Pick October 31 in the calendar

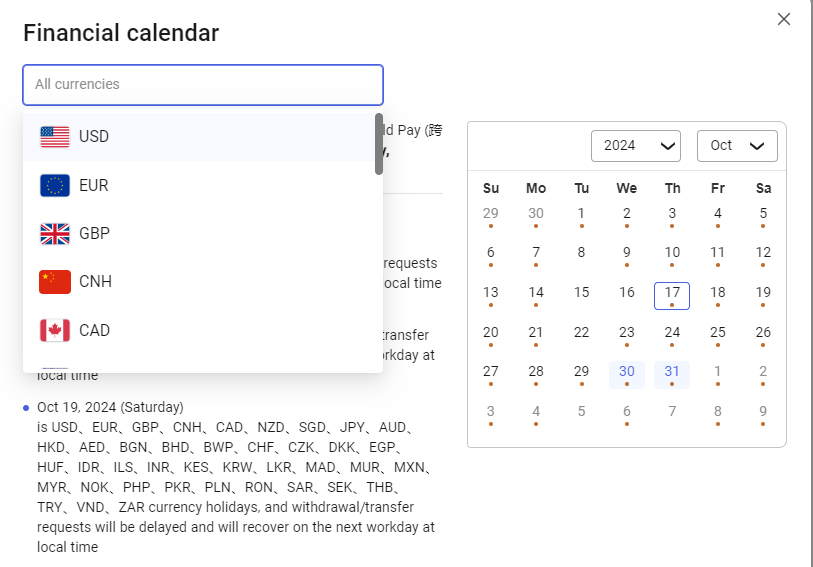click(x=672, y=373)
